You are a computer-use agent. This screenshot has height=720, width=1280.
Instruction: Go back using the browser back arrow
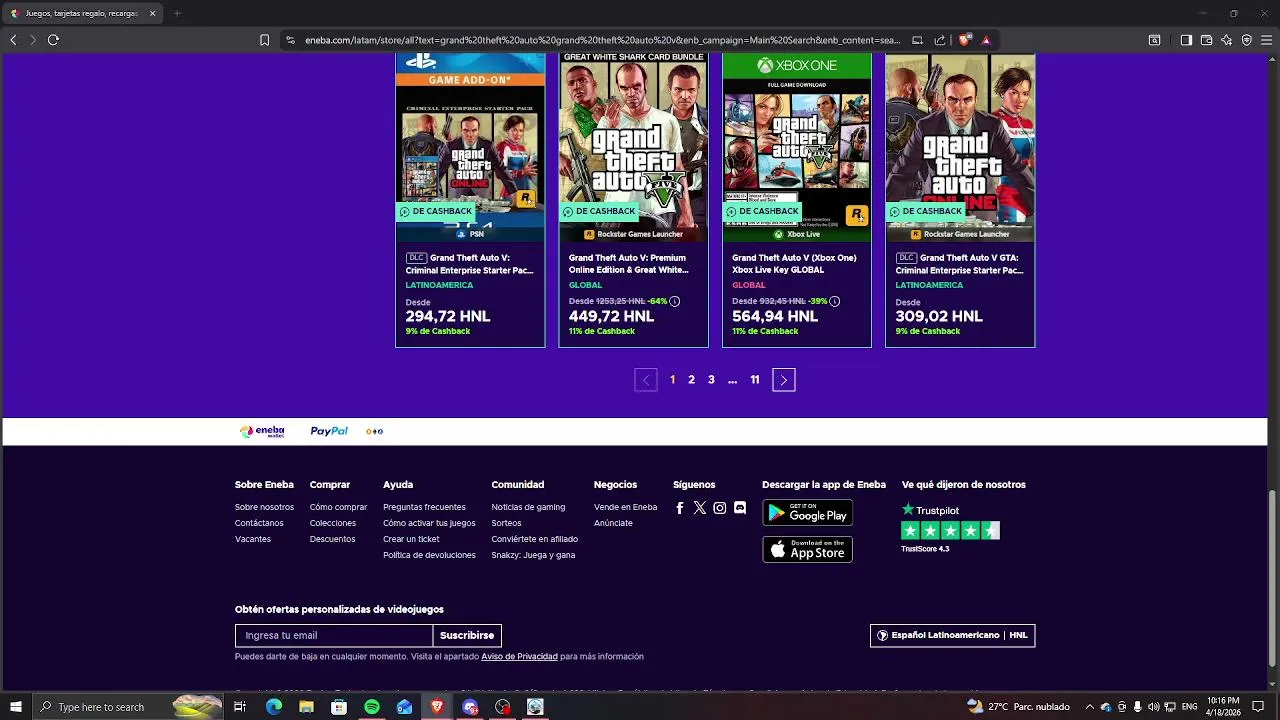pyautogui.click(x=13, y=40)
